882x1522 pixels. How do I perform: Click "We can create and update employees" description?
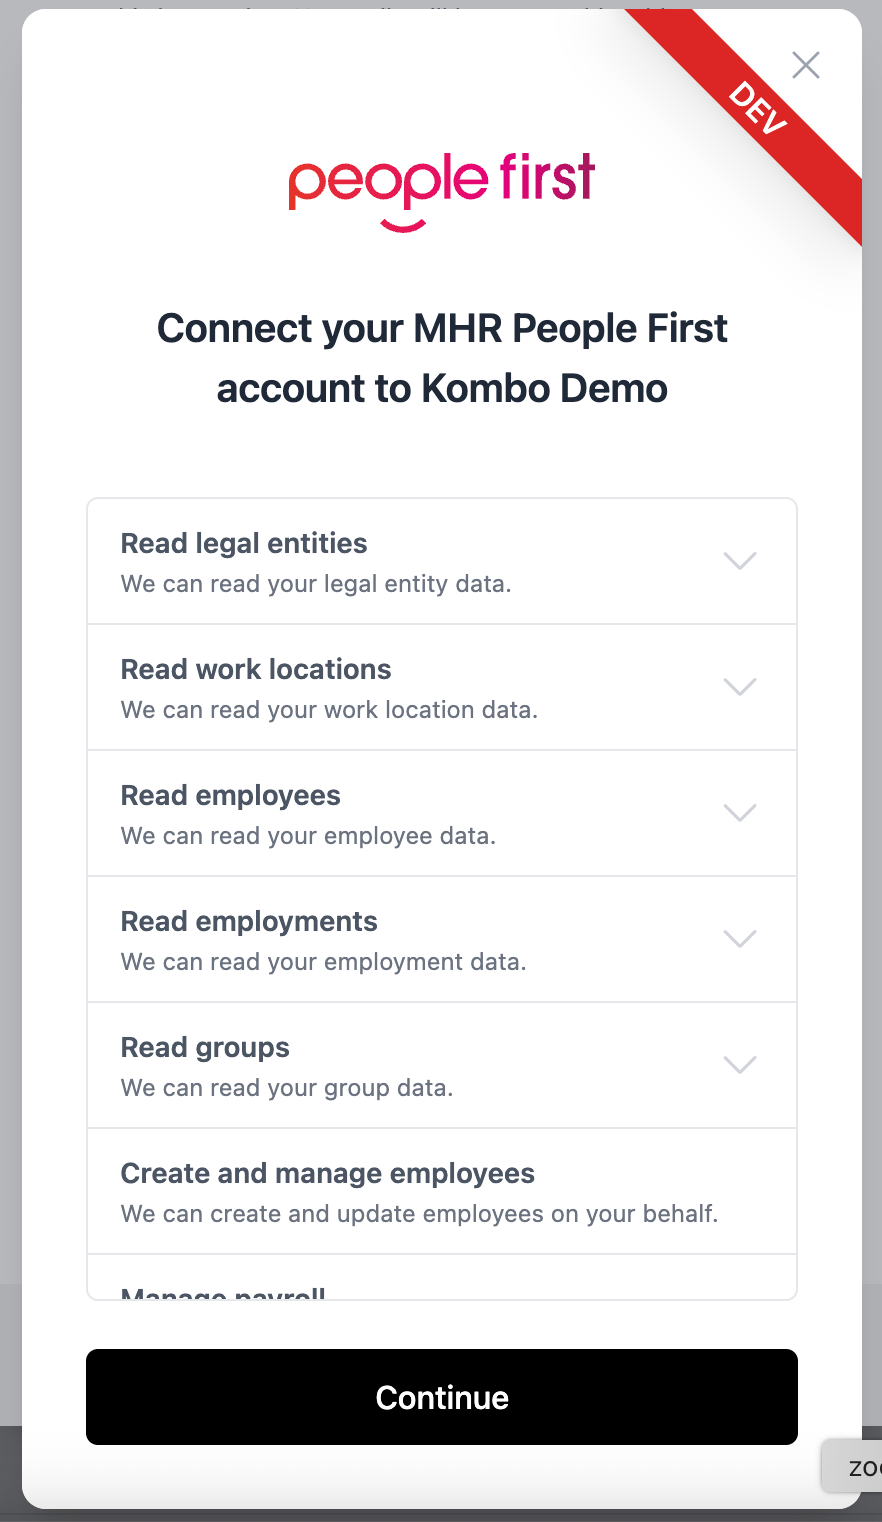(x=419, y=1214)
